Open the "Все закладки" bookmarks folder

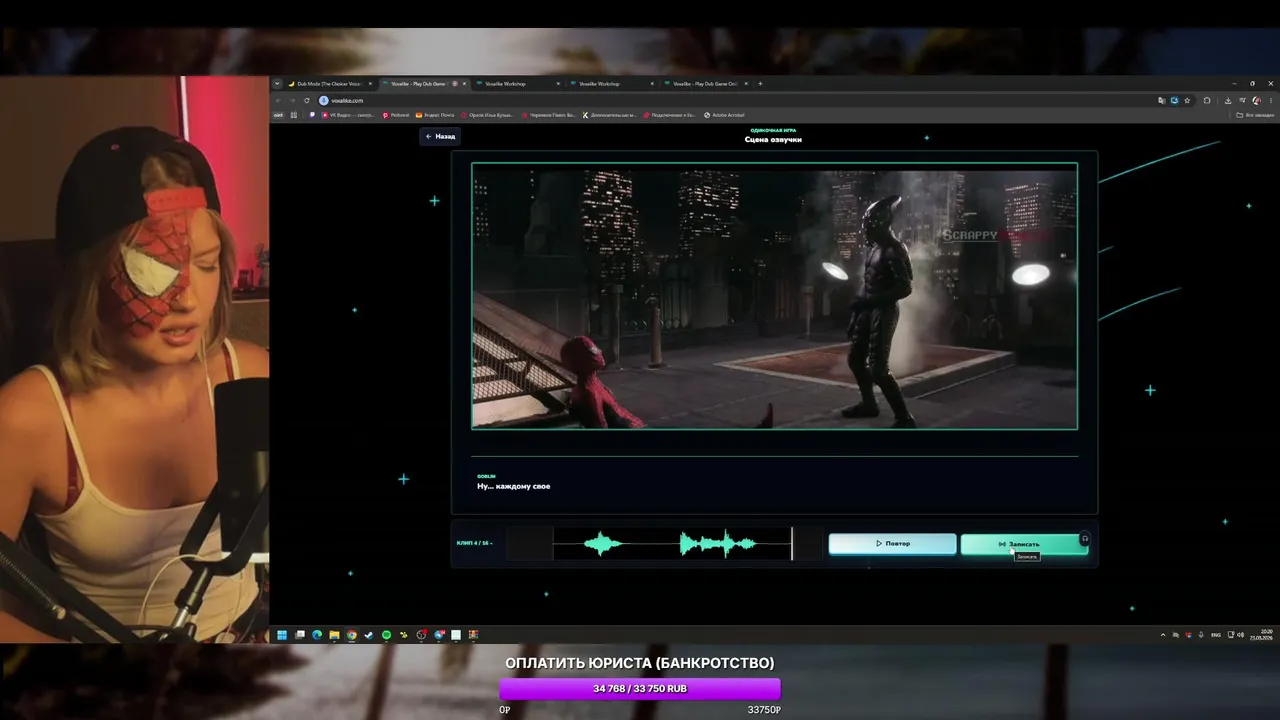click(1254, 115)
